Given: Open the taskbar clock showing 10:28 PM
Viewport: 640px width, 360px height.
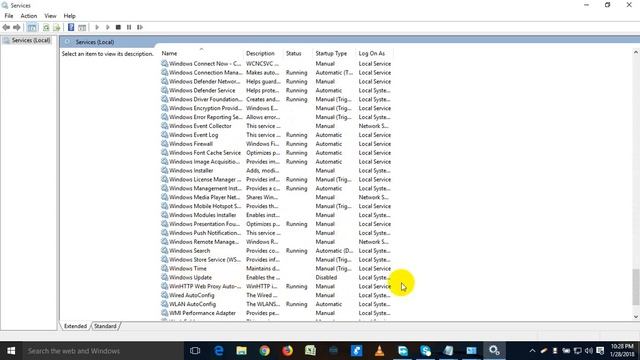Looking at the screenshot, I should click(622, 351).
